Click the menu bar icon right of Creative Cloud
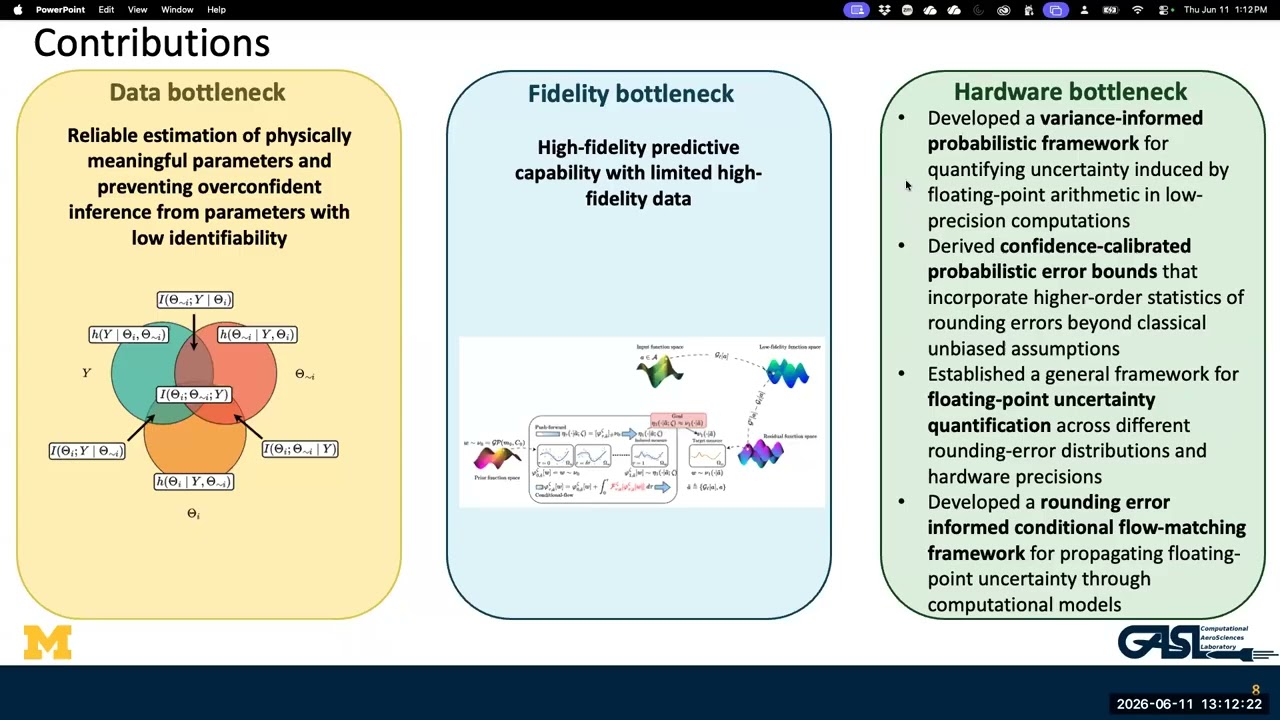The image size is (1280, 720). 1029,10
